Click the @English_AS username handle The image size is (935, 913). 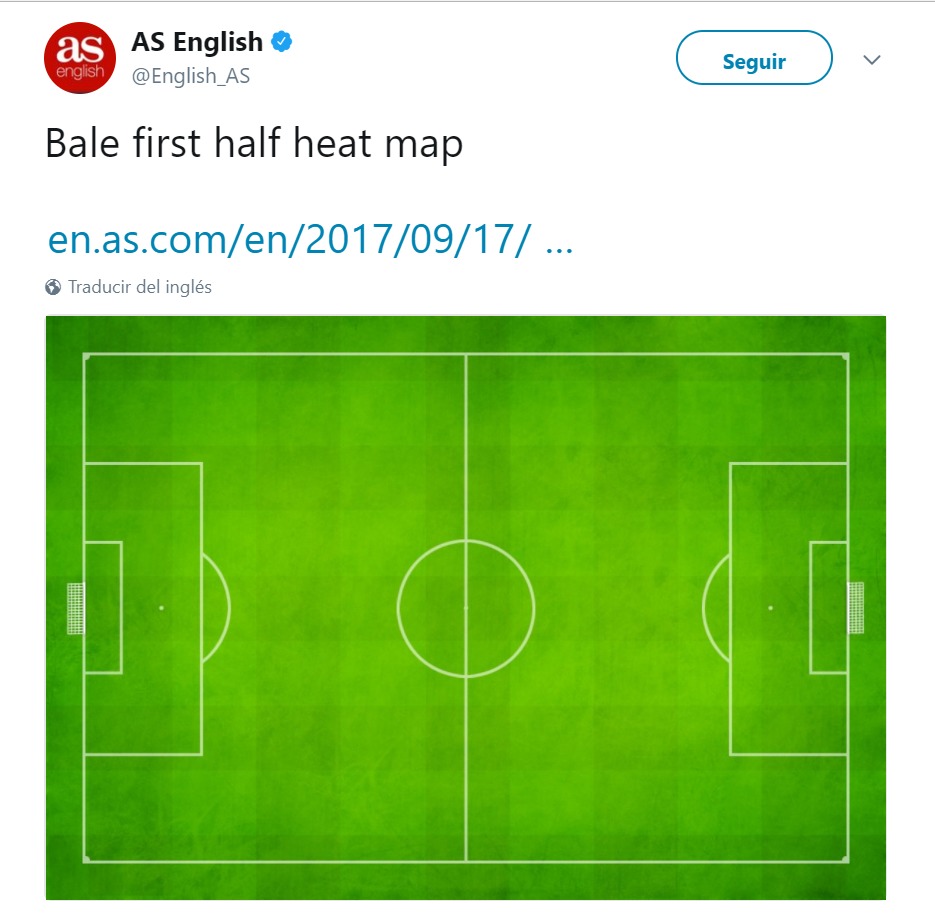(x=190, y=76)
